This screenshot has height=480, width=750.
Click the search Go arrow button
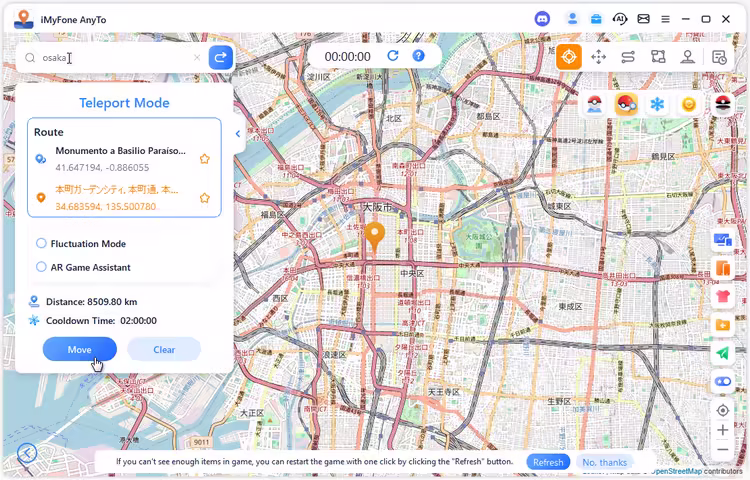(221, 58)
